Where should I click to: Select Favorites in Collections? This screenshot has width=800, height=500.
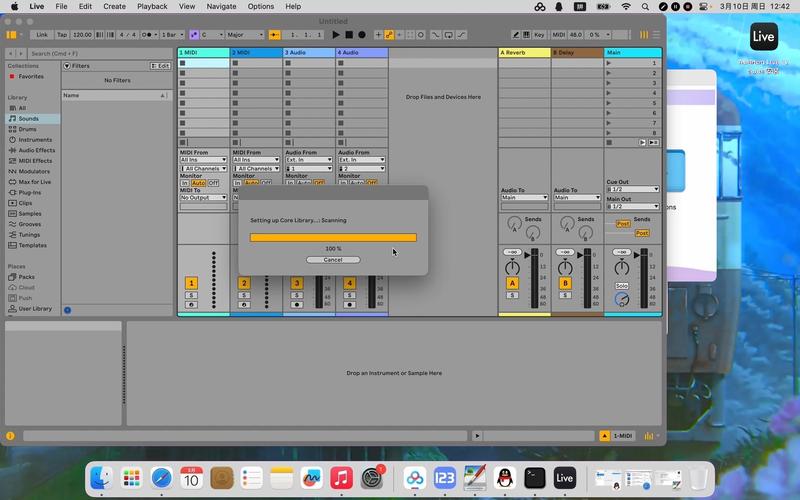coord(31,77)
